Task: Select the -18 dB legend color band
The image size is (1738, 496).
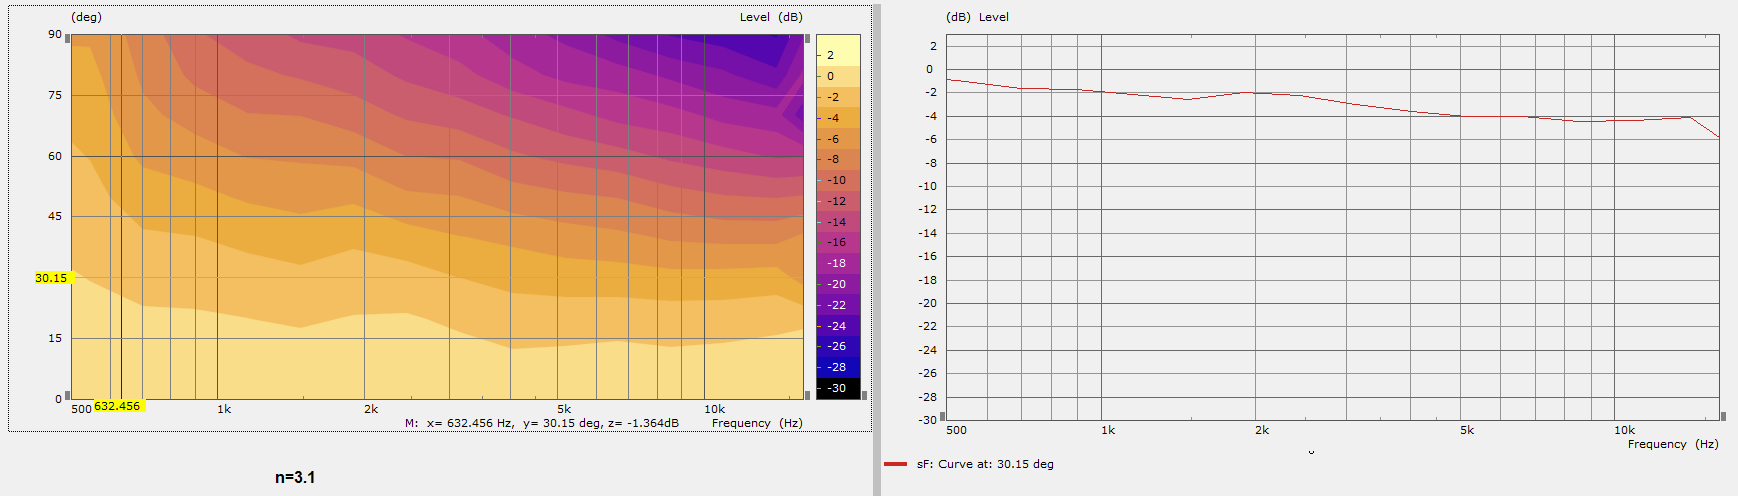Action: click(x=838, y=263)
